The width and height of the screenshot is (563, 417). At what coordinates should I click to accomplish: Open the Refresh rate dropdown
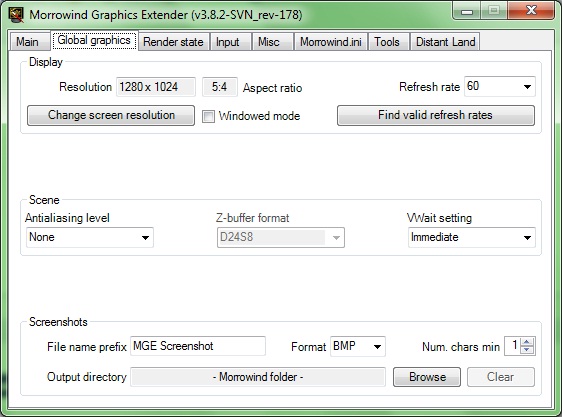tap(500, 87)
